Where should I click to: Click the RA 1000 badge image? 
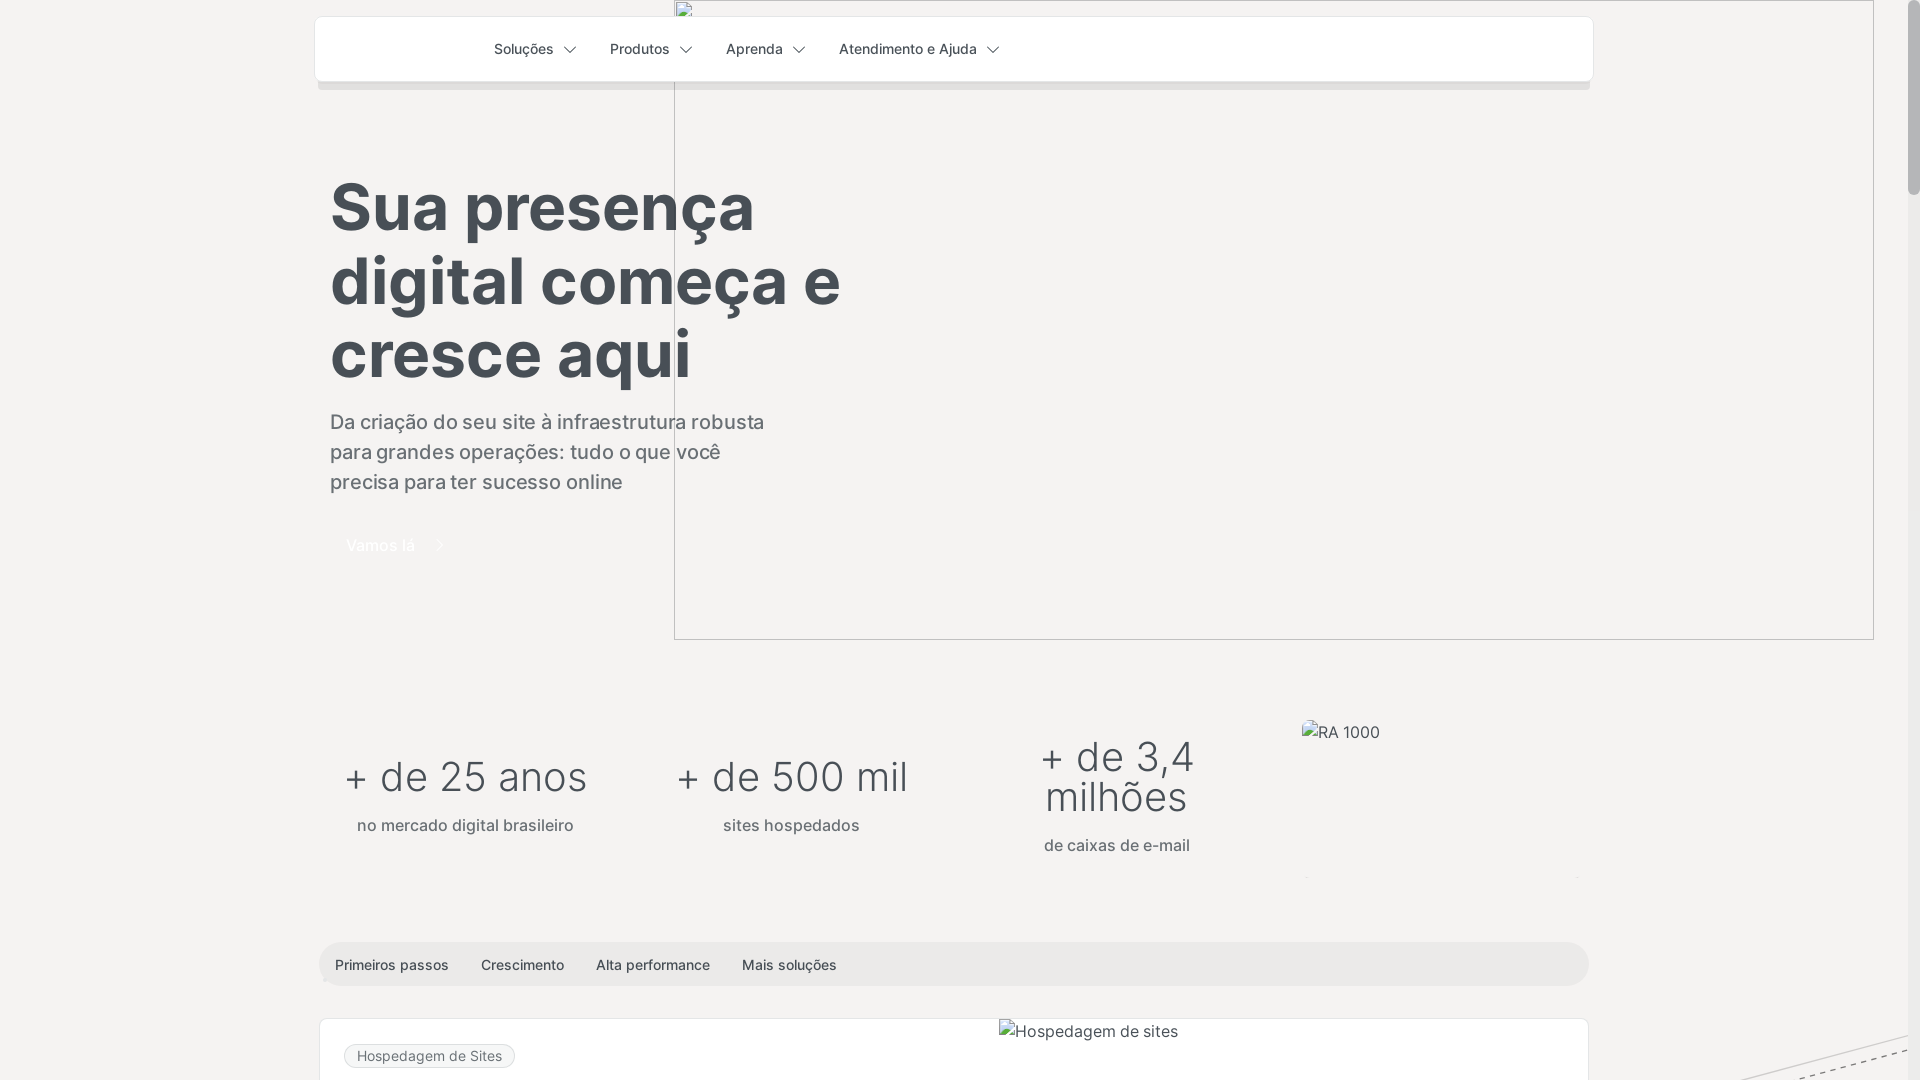(1441, 799)
